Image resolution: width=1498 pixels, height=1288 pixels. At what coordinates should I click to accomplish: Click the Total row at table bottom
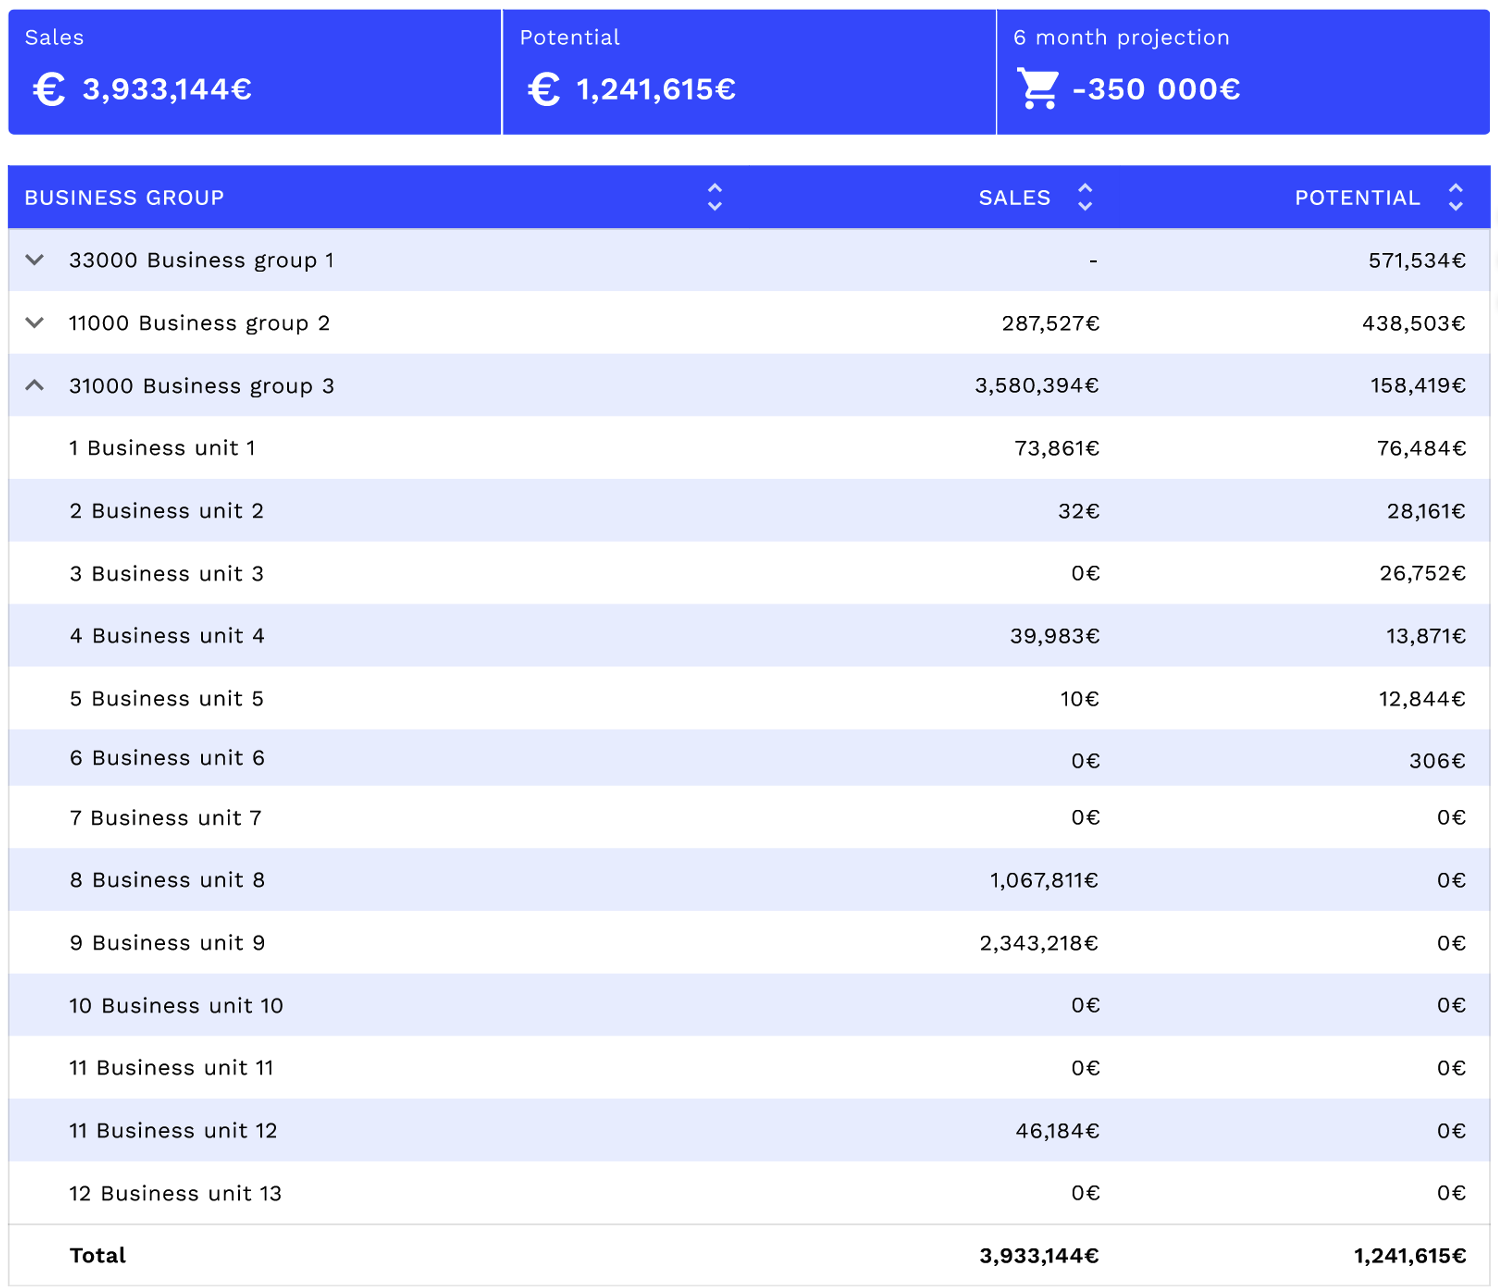point(98,1256)
